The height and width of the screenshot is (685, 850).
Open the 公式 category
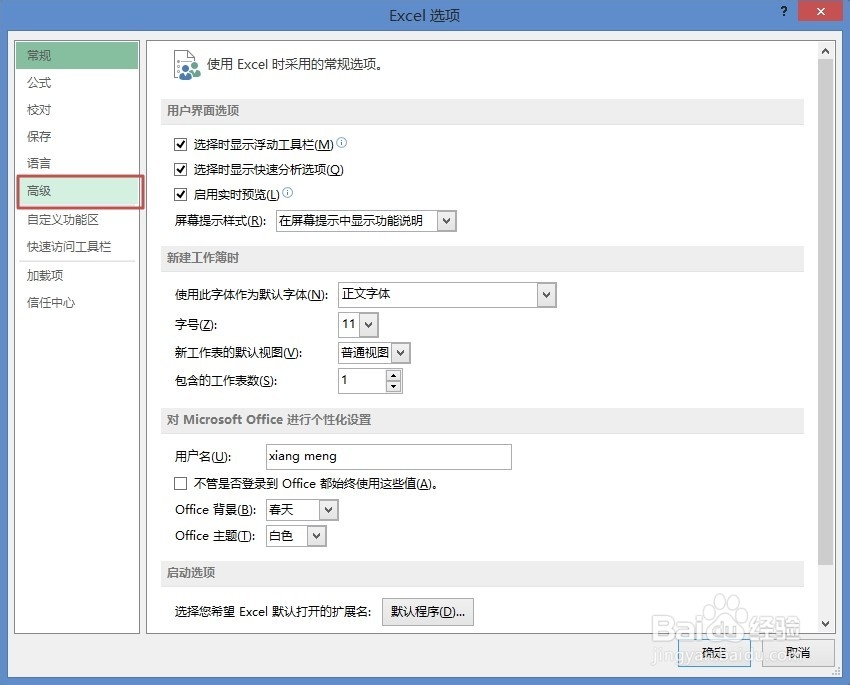pos(77,83)
